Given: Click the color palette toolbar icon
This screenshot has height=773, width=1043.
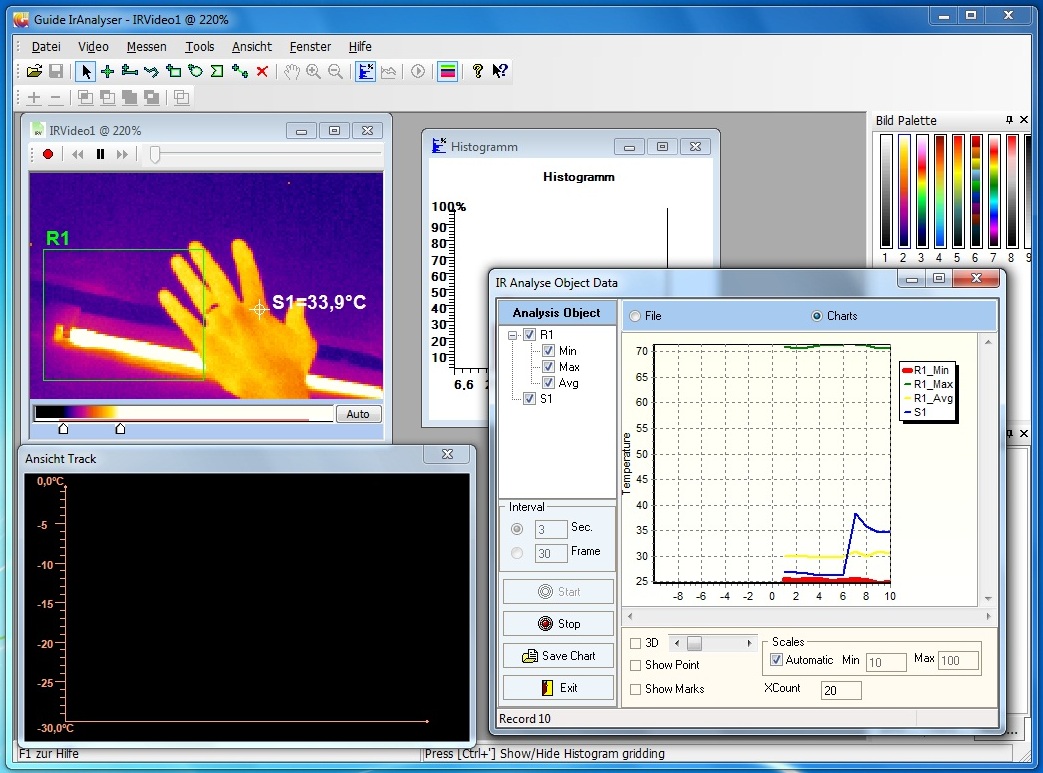Looking at the screenshot, I should point(447,71).
